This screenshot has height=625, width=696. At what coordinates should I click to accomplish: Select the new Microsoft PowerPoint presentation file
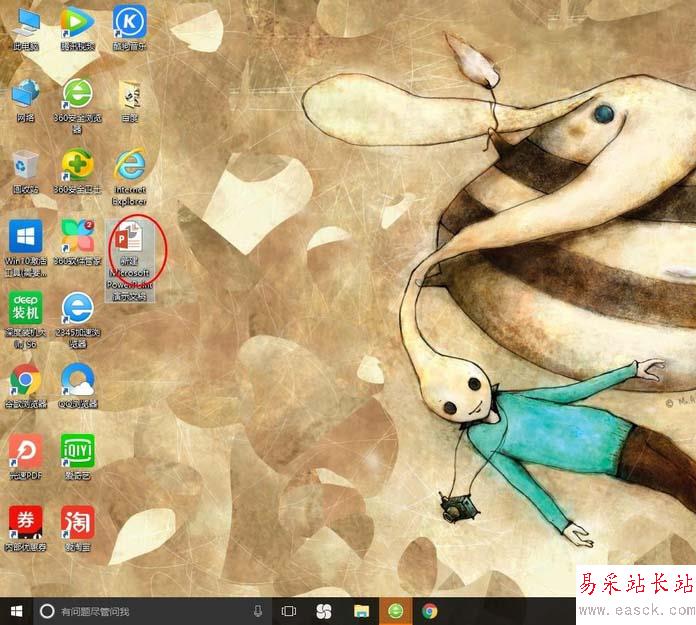(130, 261)
